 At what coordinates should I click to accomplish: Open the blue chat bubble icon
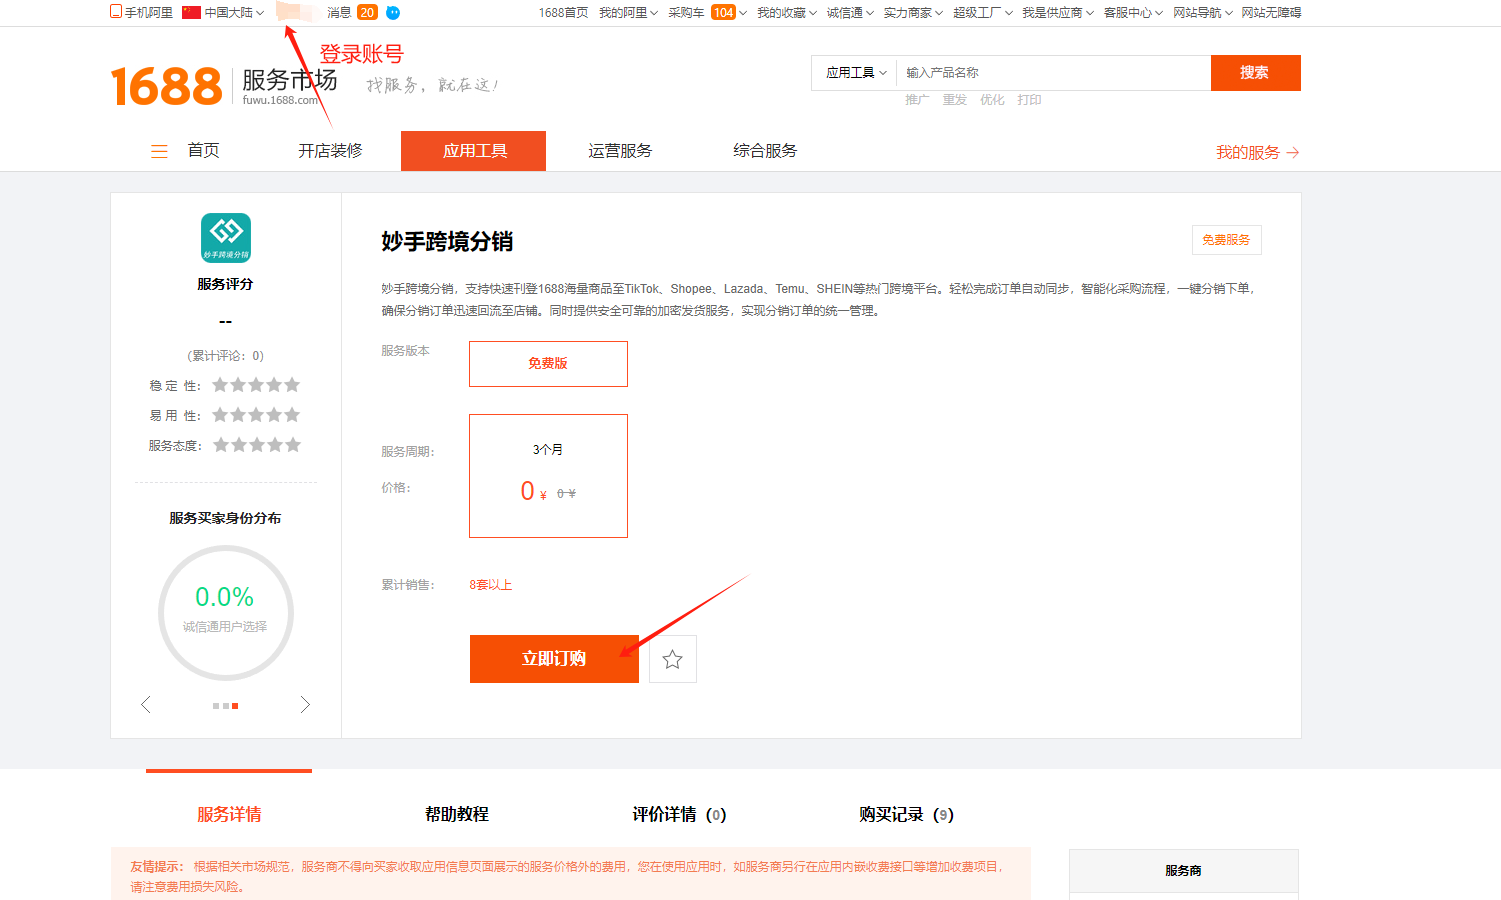[x=393, y=12]
